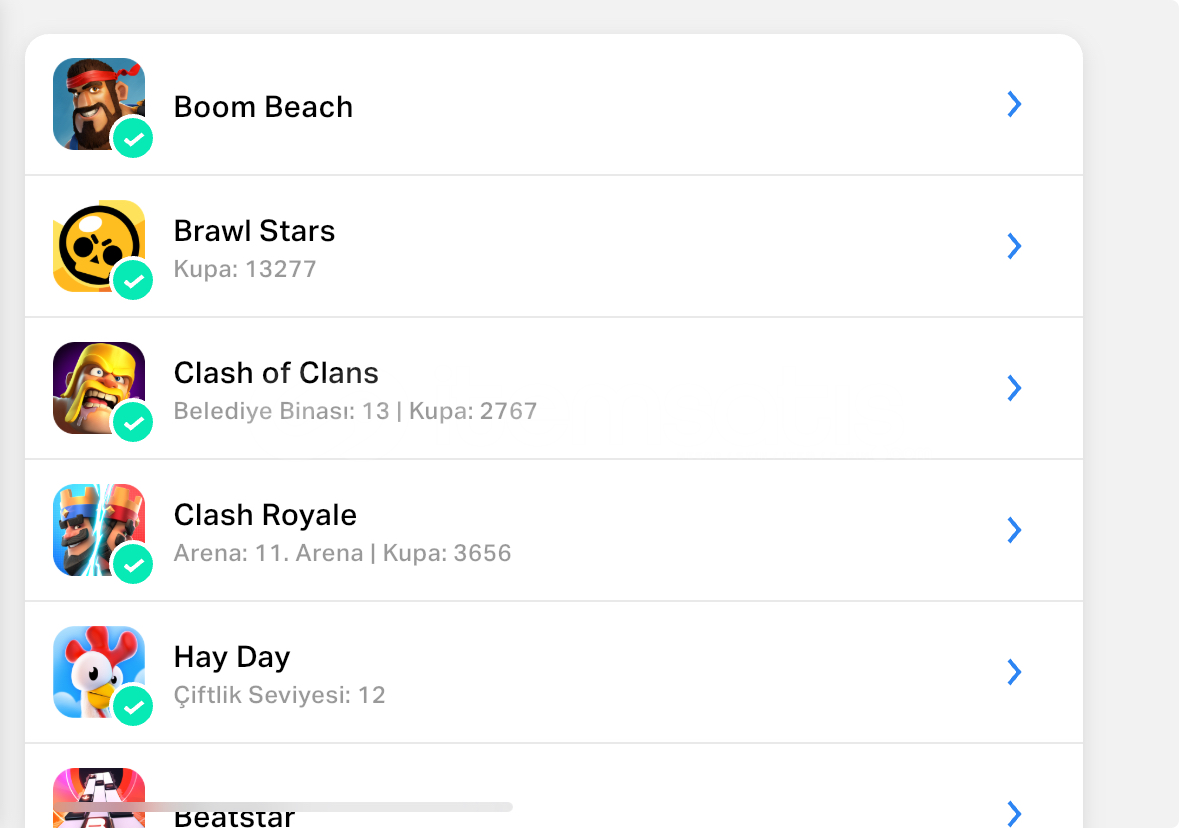Open the Beatstar app icon
Image resolution: width=1179 pixels, height=828 pixels.
pyautogui.click(x=99, y=798)
